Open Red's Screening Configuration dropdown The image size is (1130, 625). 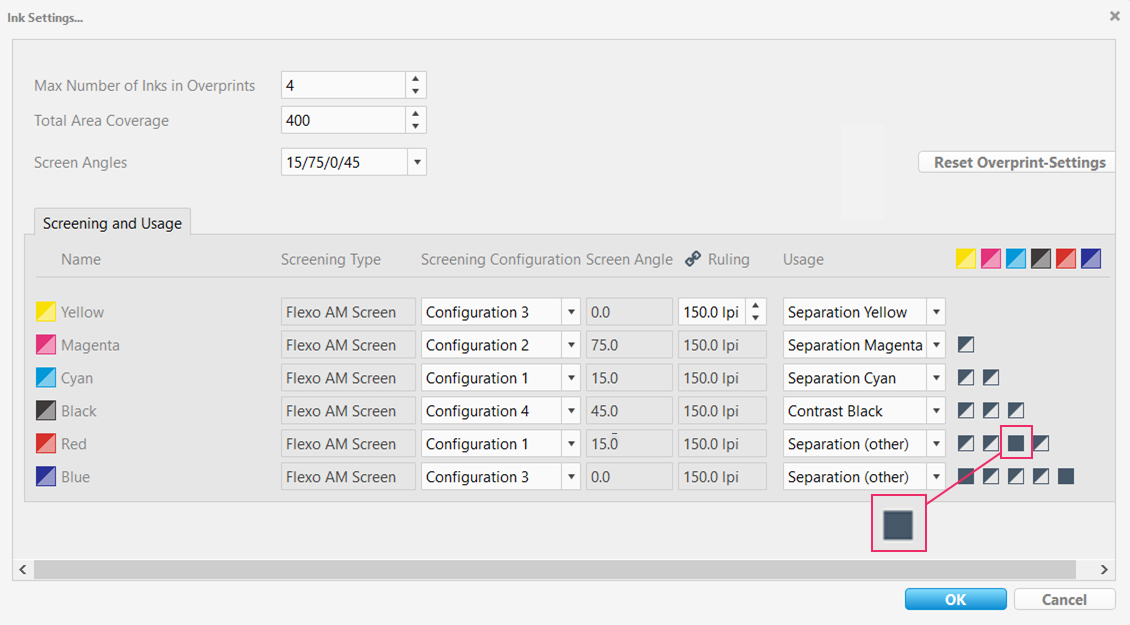click(571, 444)
